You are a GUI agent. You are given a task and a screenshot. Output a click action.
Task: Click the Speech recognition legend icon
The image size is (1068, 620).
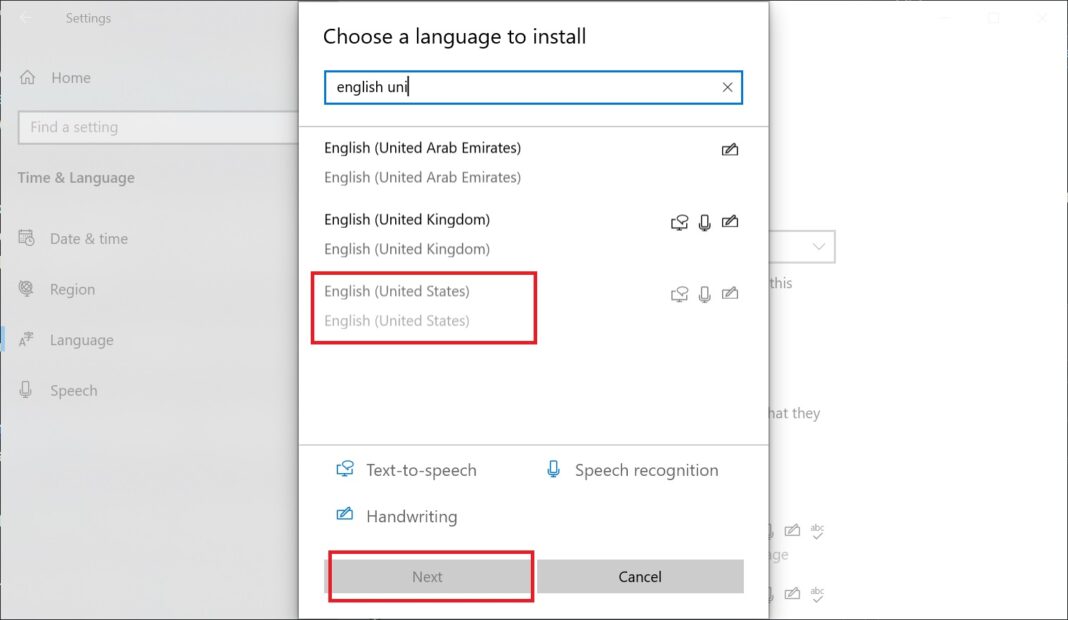point(553,469)
